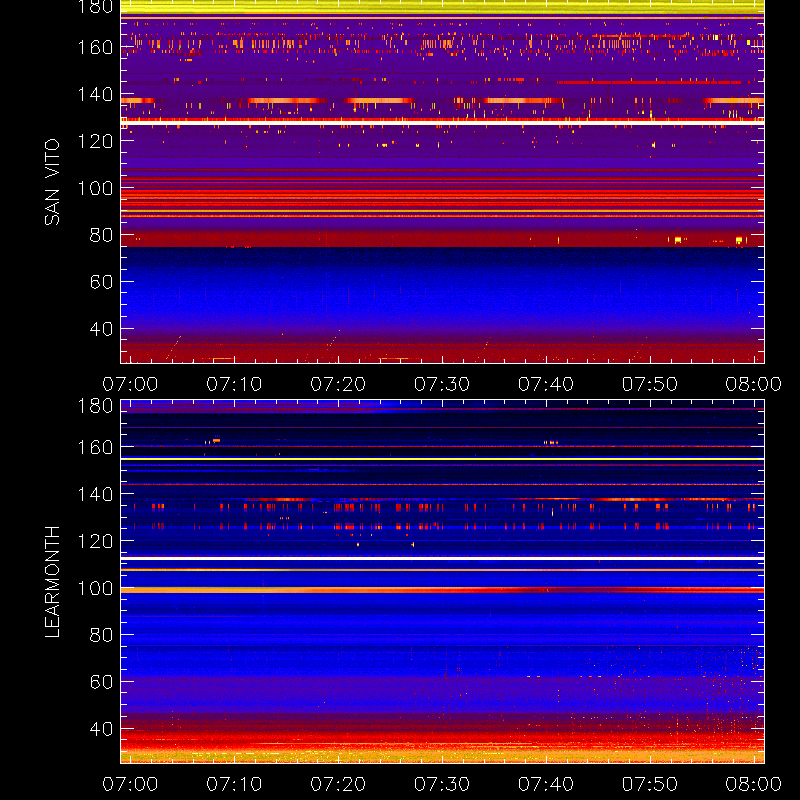Click 08:00 time label under Learmonth plot
The width and height of the screenshot is (800, 800).
(x=754, y=784)
